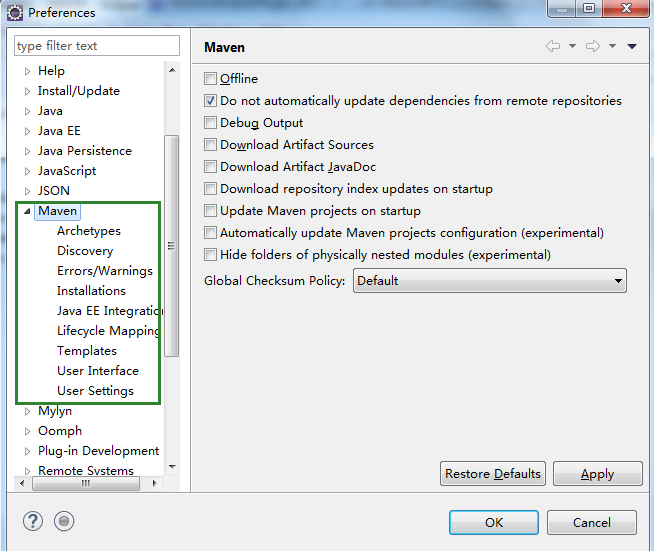654x551 pixels.
Task: Select Archetypes under Maven
Action: 89,231
